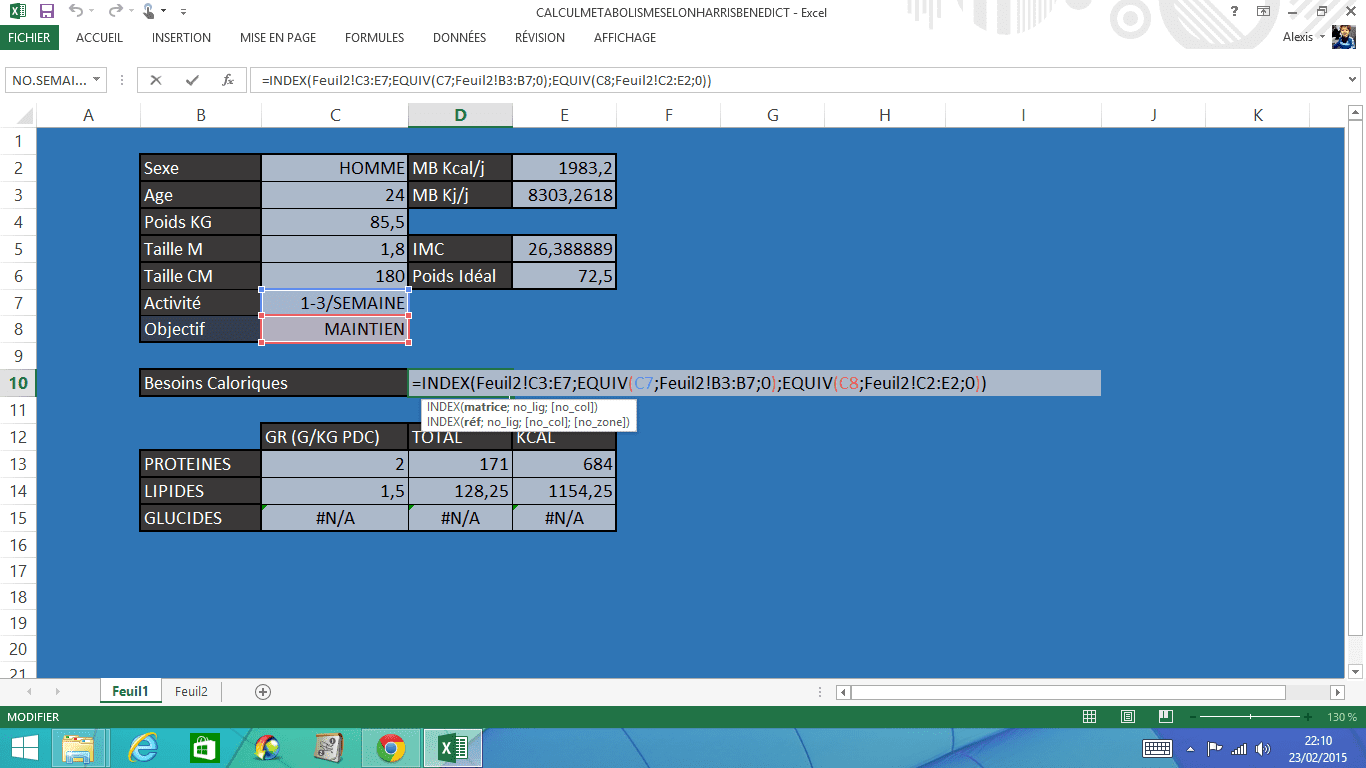Undo the last action

[x=76, y=12]
